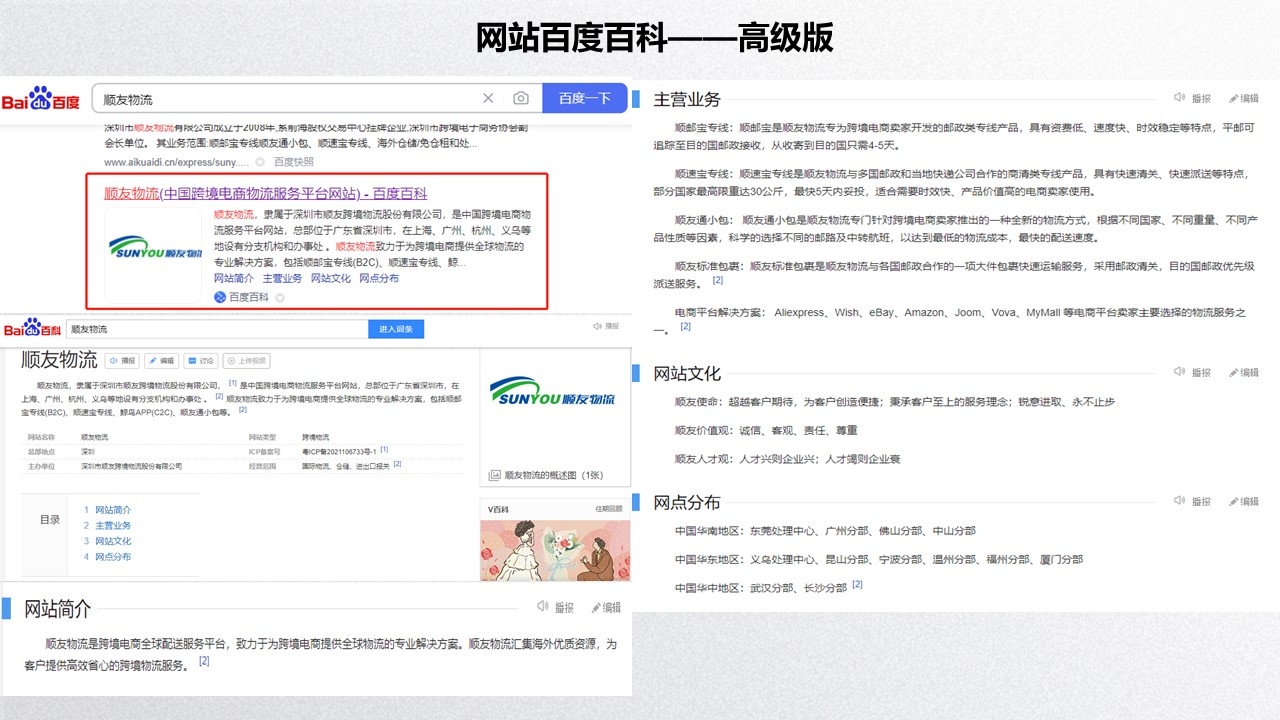This screenshot has height=720, width=1280.
Task: Click the image icon before 概述图 caption
Action: [x=494, y=475]
